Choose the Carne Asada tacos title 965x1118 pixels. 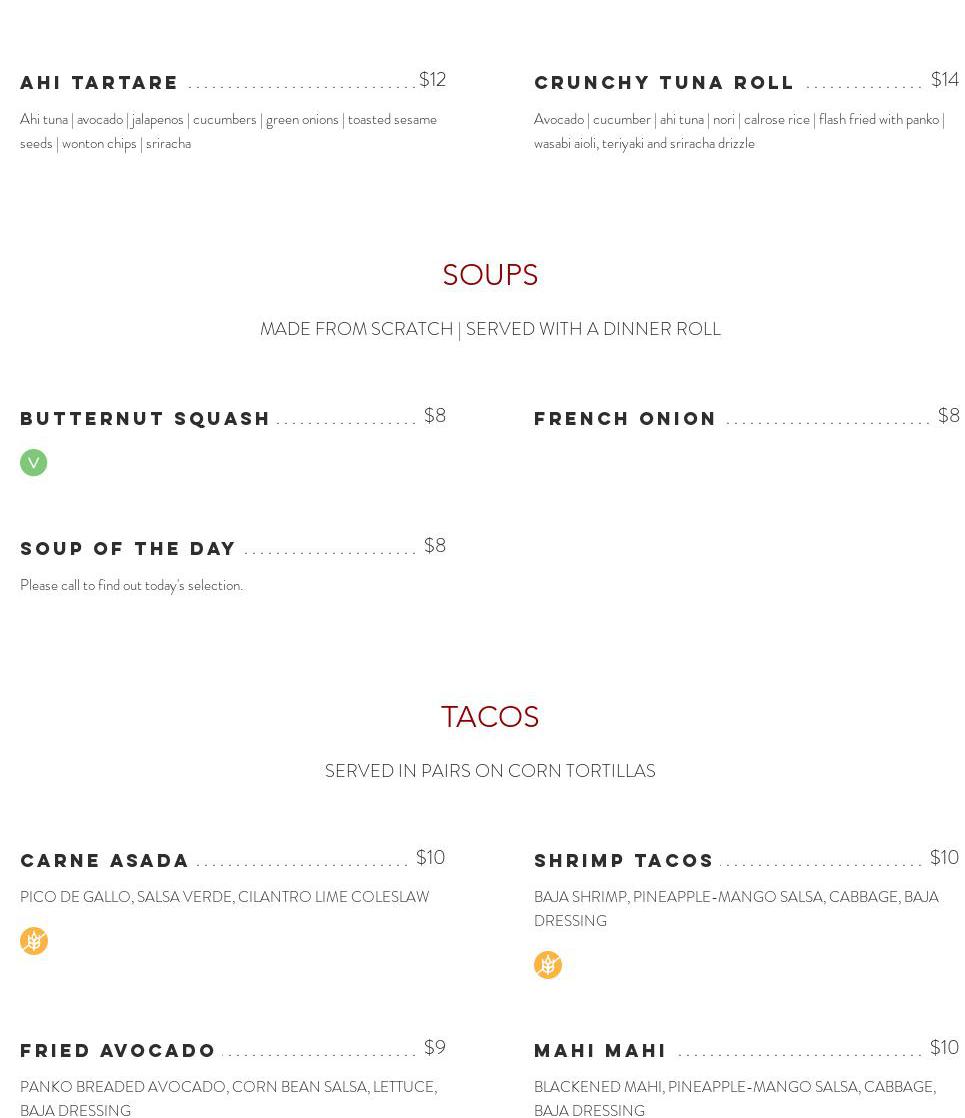click(x=105, y=860)
